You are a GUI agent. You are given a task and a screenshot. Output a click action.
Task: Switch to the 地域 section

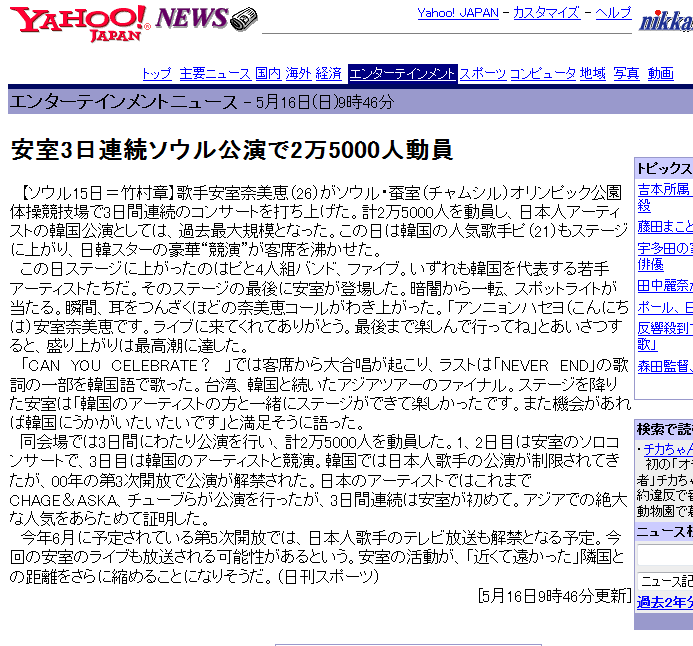point(593,73)
